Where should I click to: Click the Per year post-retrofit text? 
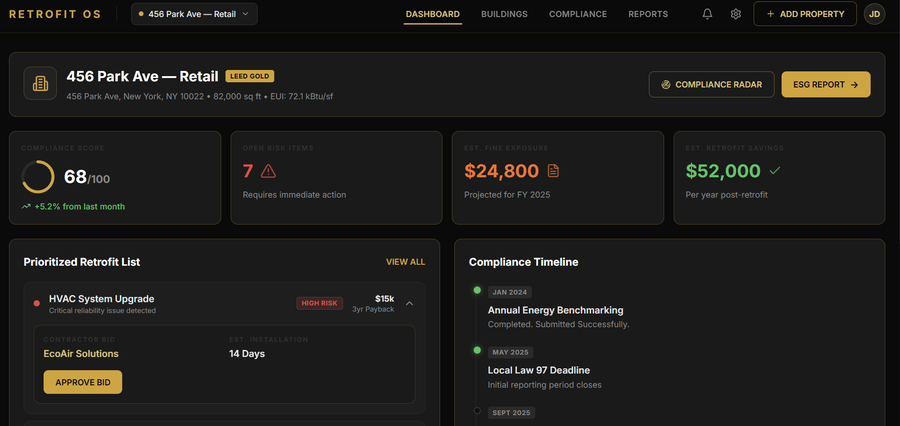click(727, 195)
